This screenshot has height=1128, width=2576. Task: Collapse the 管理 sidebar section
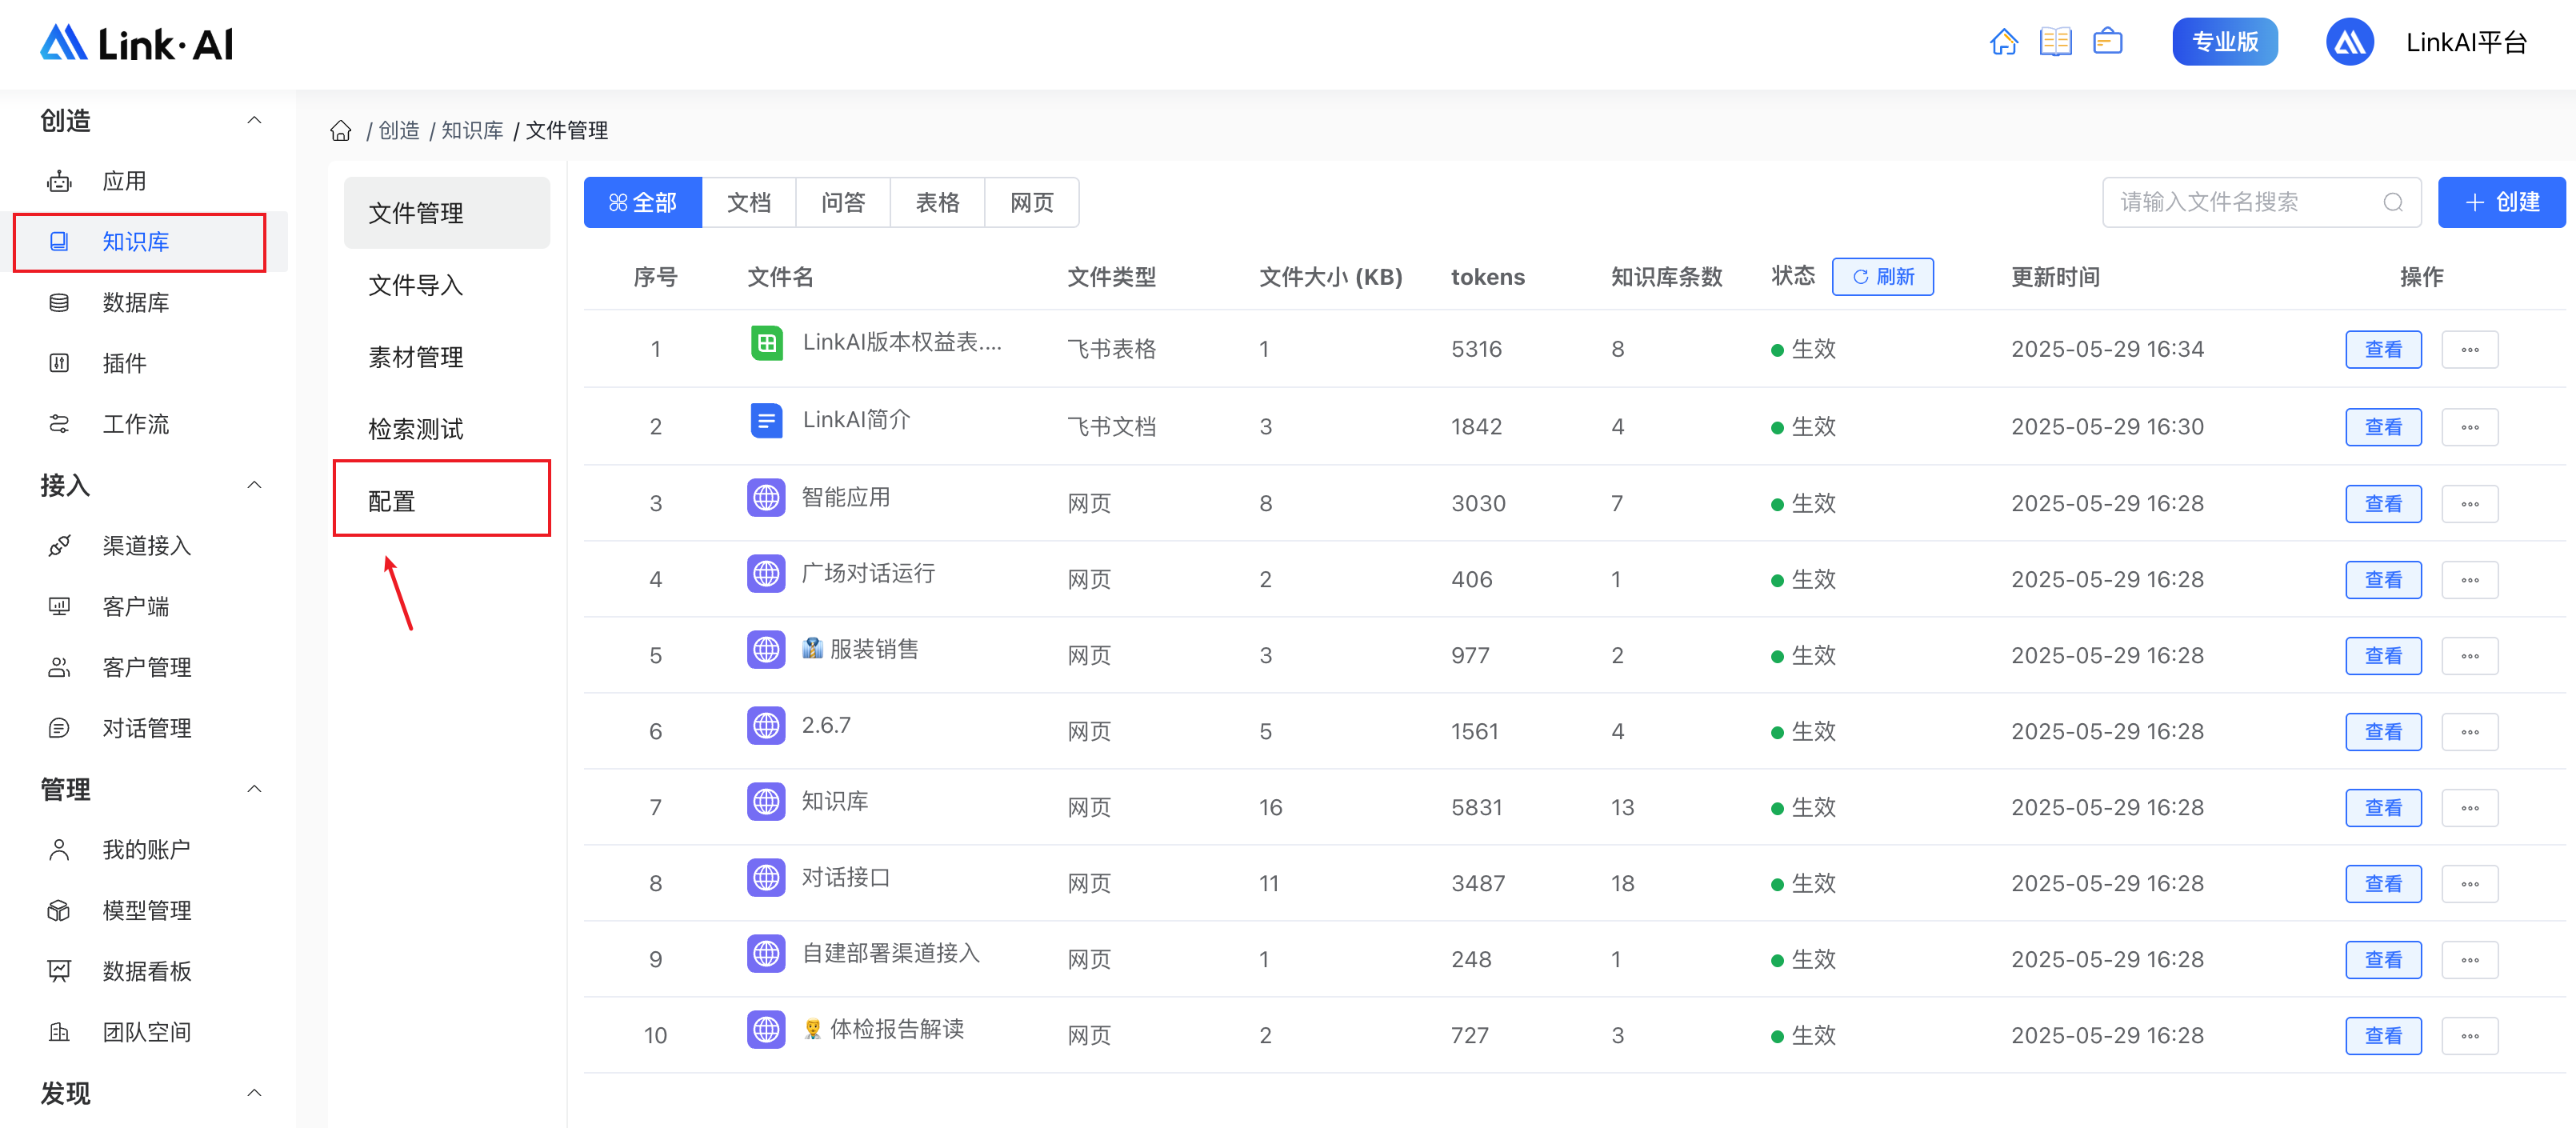[254, 789]
